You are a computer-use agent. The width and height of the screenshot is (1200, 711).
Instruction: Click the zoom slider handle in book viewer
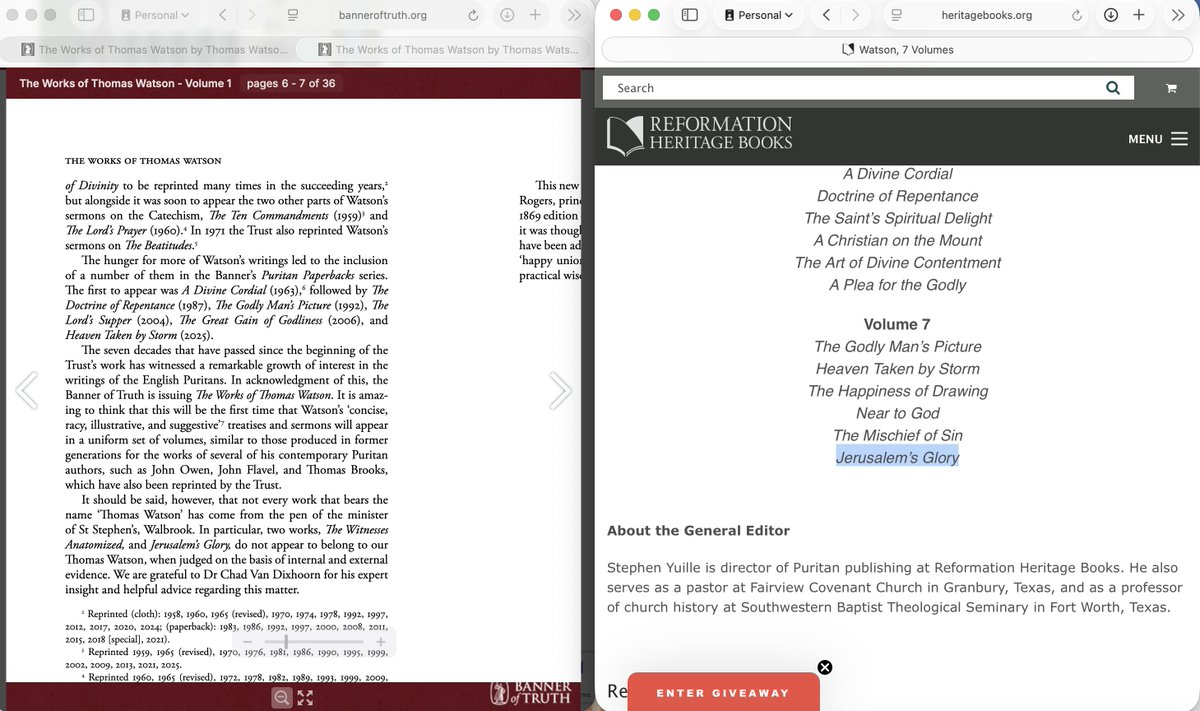point(286,641)
